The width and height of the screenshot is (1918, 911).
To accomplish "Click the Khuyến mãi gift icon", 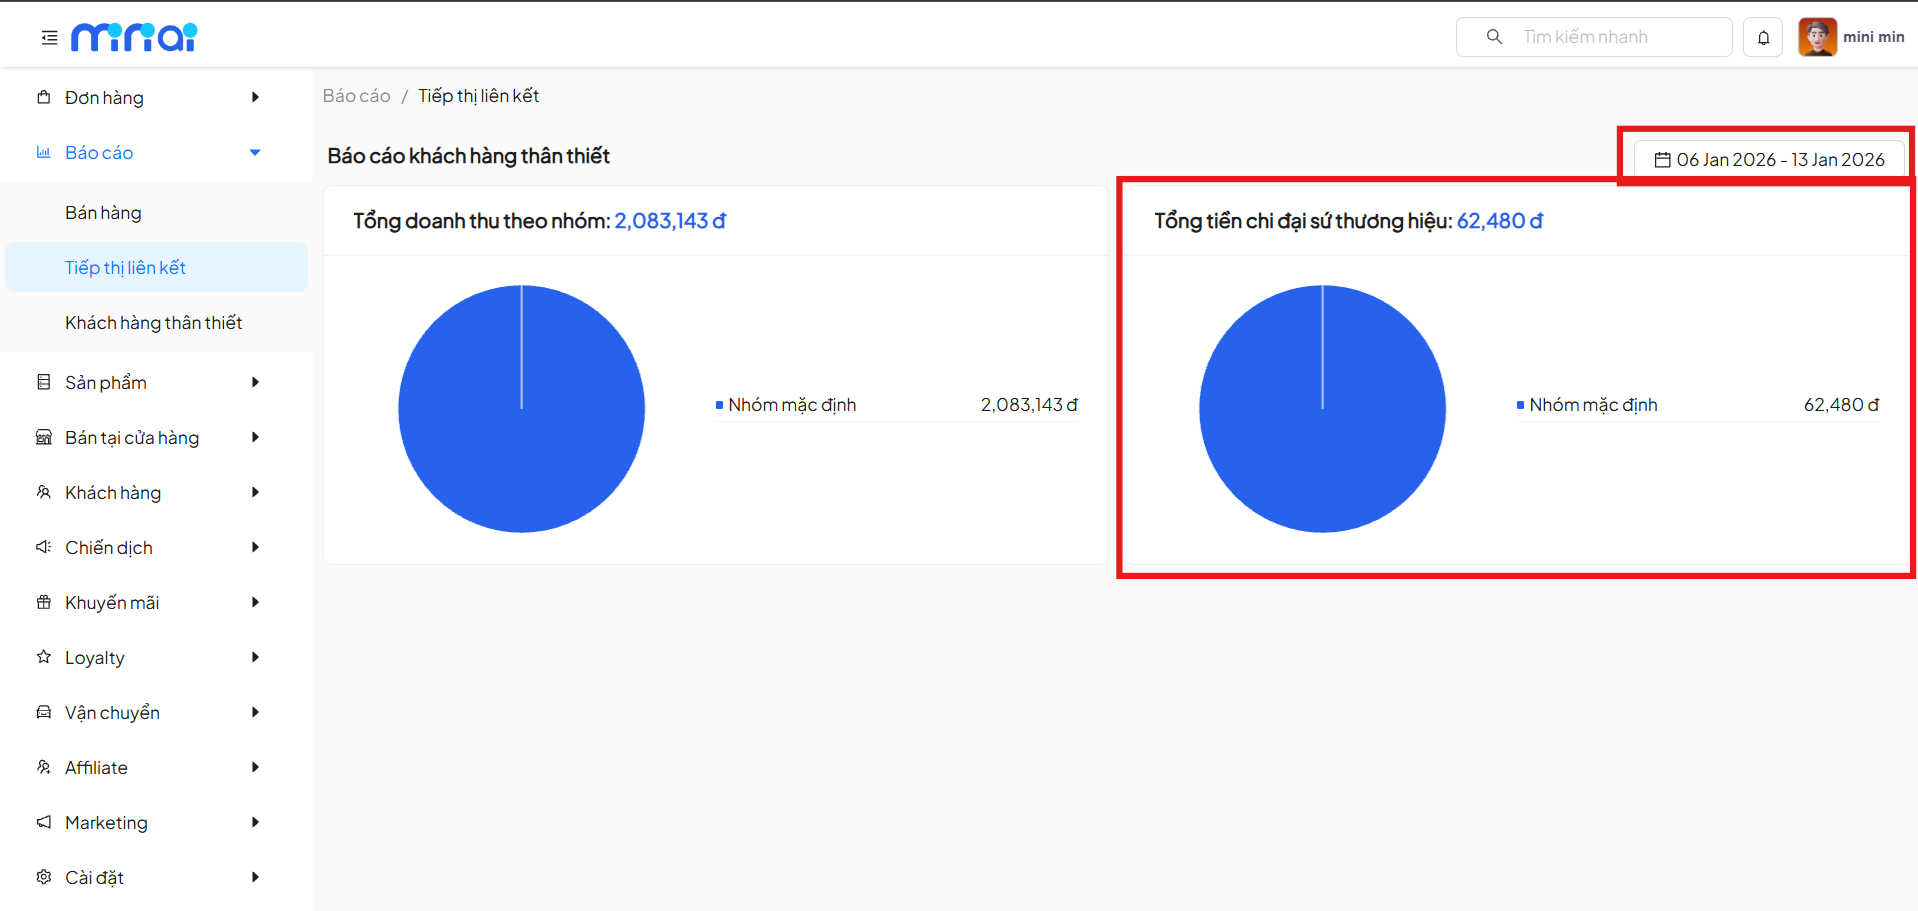I will [44, 602].
